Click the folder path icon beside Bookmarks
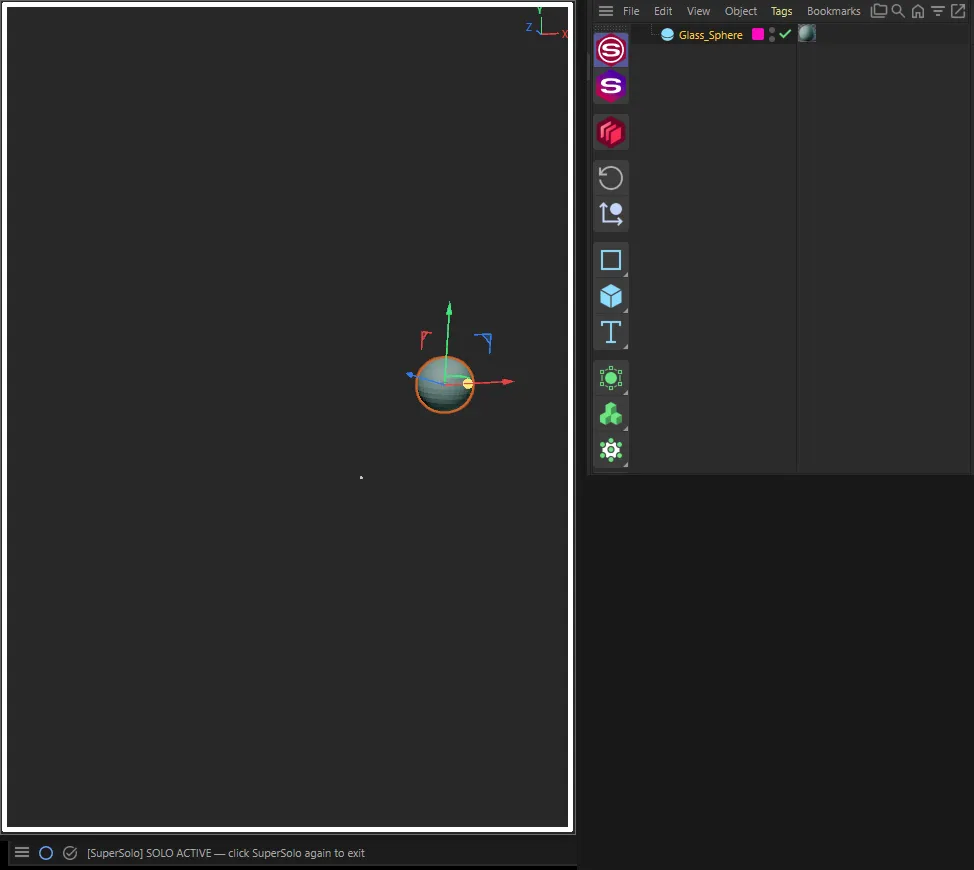Viewport: 974px width, 870px height. click(878, 11)
